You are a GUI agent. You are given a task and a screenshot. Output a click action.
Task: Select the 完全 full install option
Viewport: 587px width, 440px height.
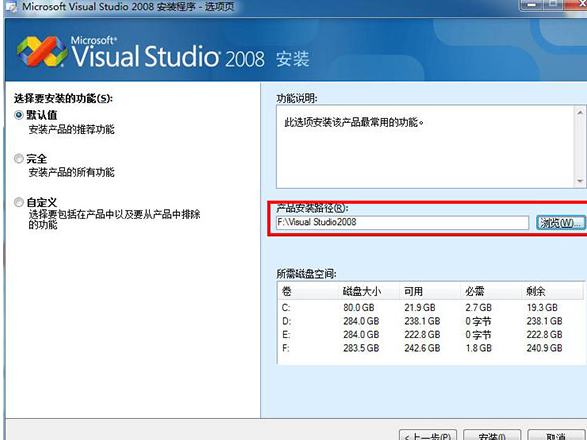pyautogui.click(x=18, y=158)
